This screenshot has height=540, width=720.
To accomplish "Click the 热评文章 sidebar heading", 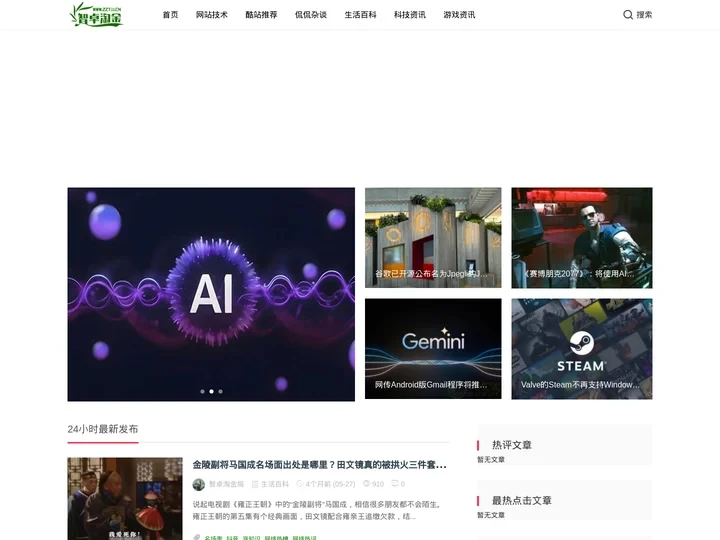I will 512,445.
